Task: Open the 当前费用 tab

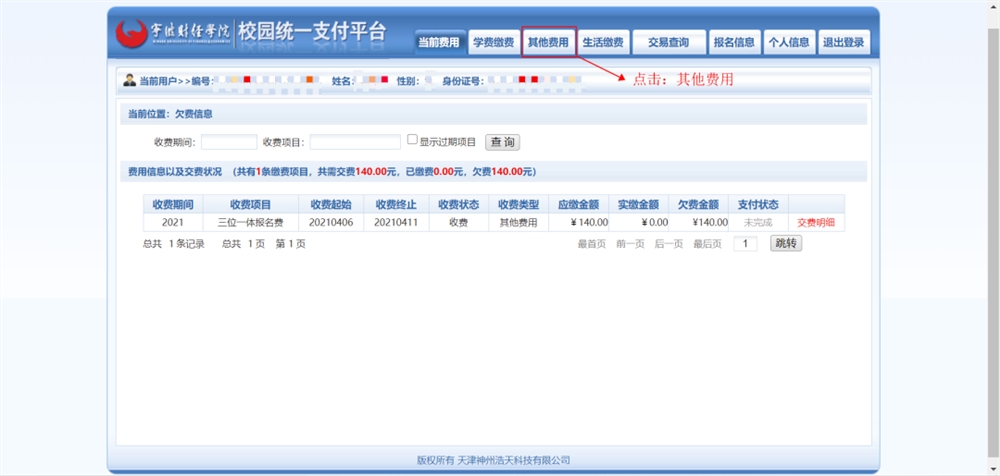Action: click(439, 42)
